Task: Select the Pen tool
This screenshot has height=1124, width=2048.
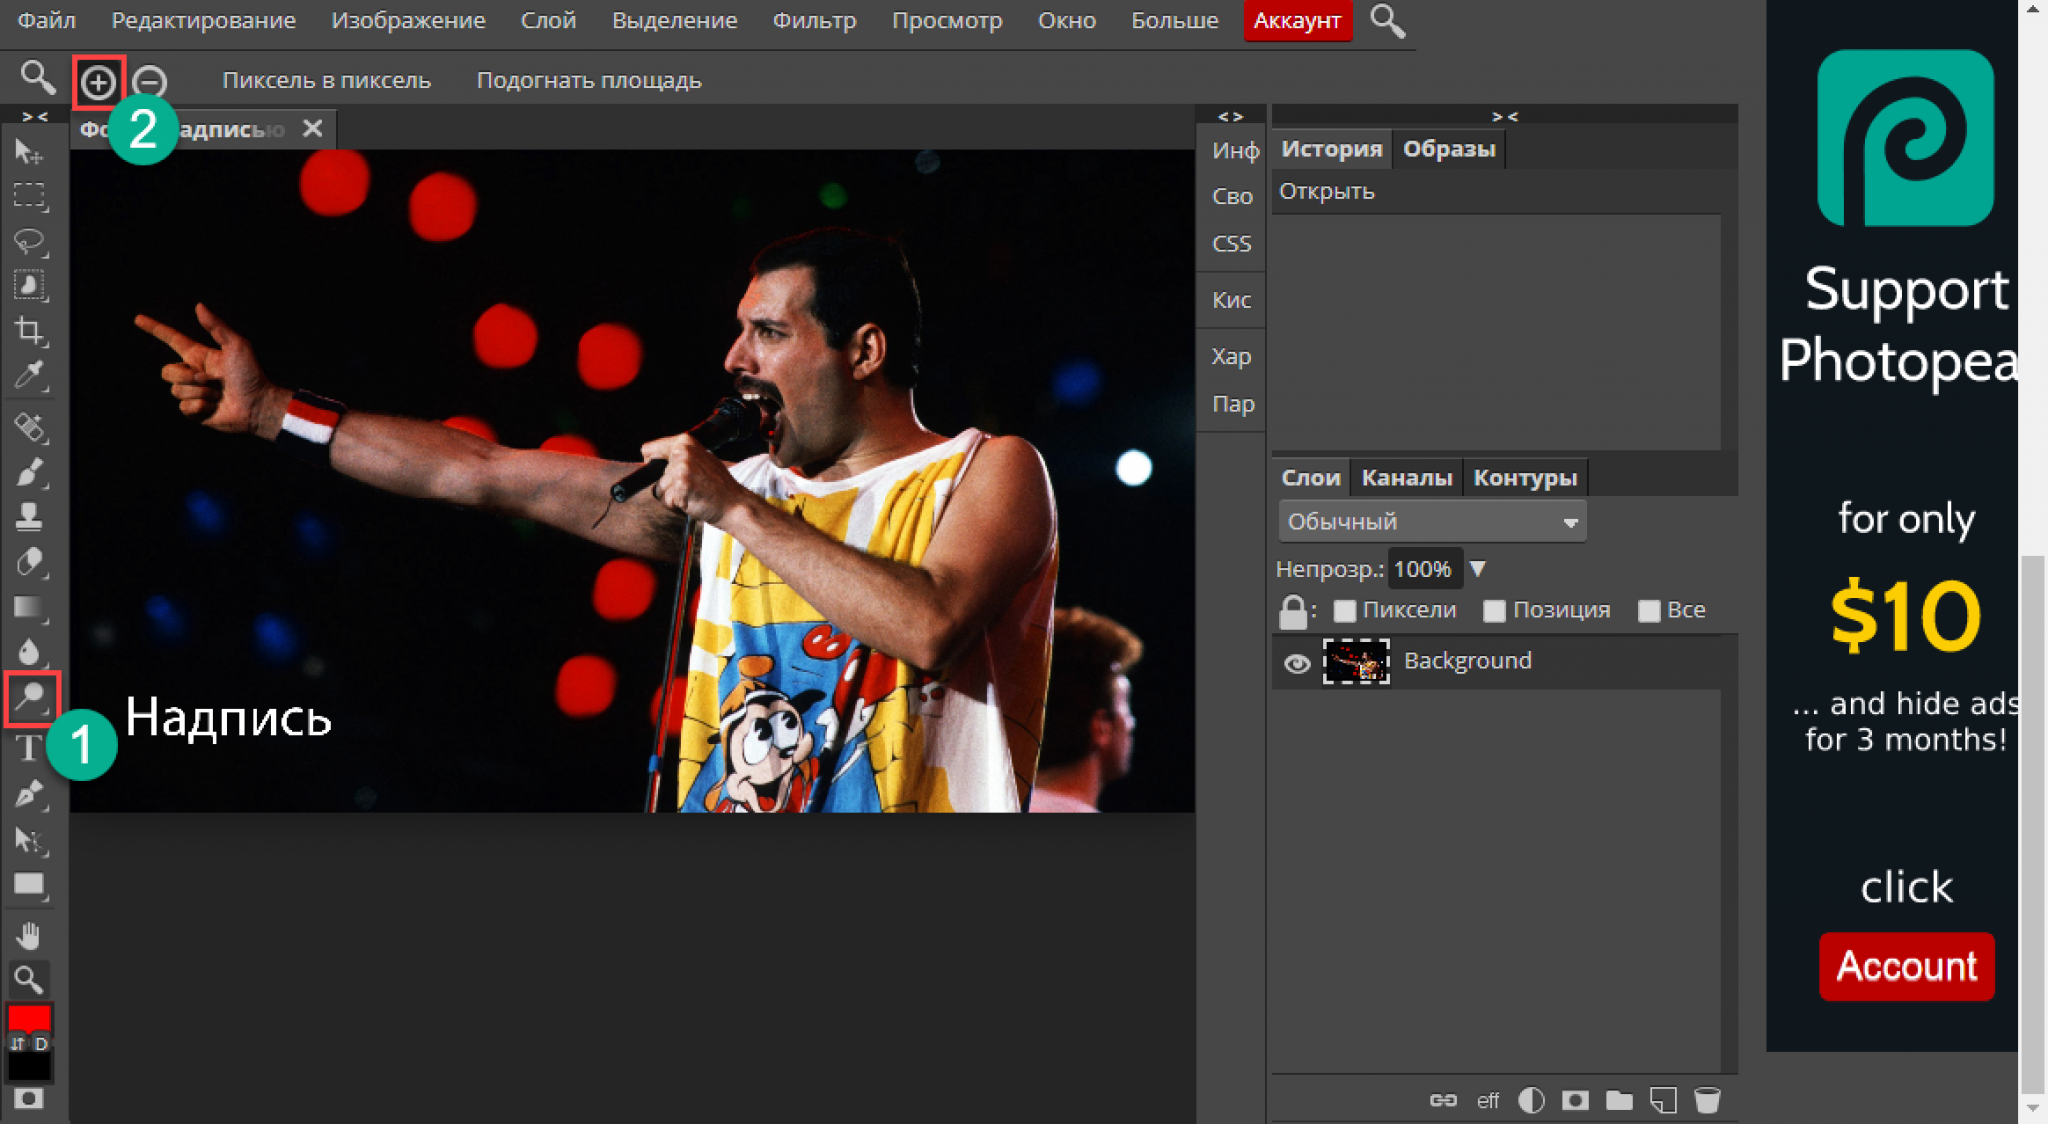Action: [29, 794]
